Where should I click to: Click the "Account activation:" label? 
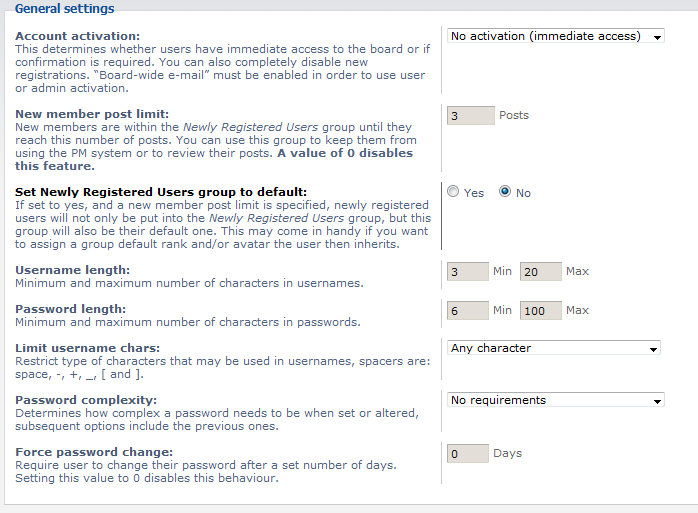point(77,36)
